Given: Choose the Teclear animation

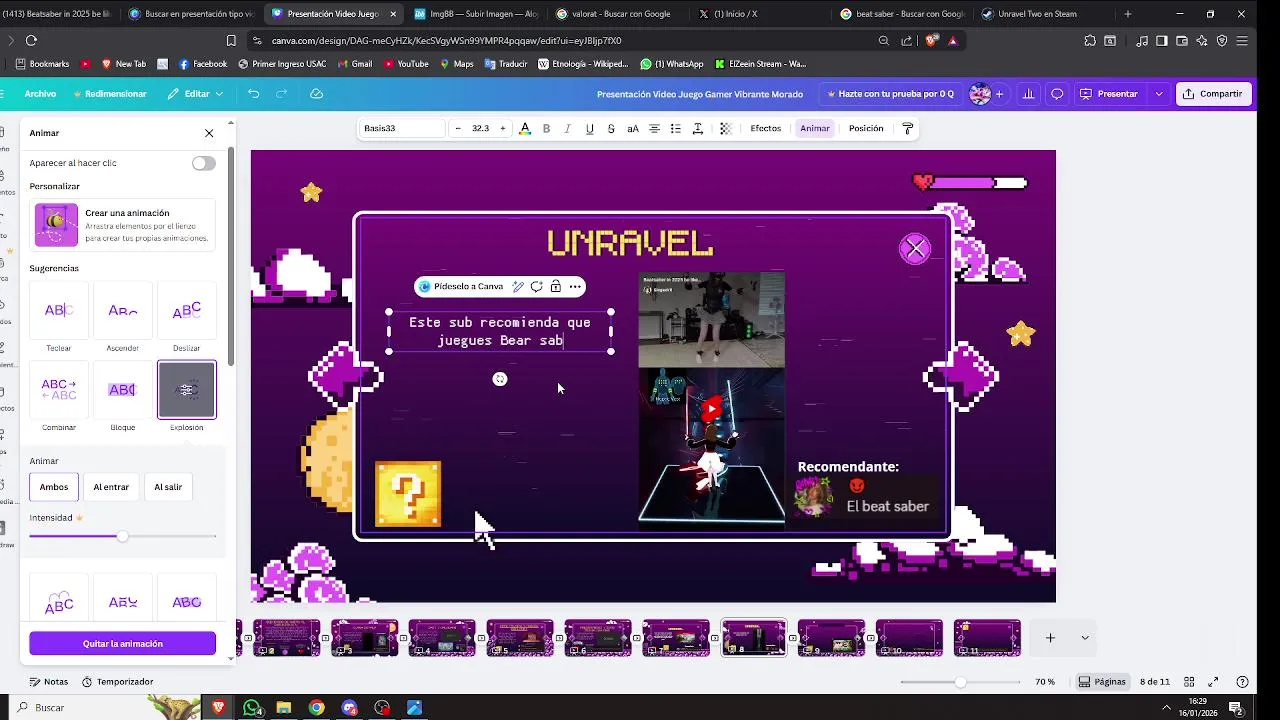Looking at the screenshot, I should tap(59, 310).
